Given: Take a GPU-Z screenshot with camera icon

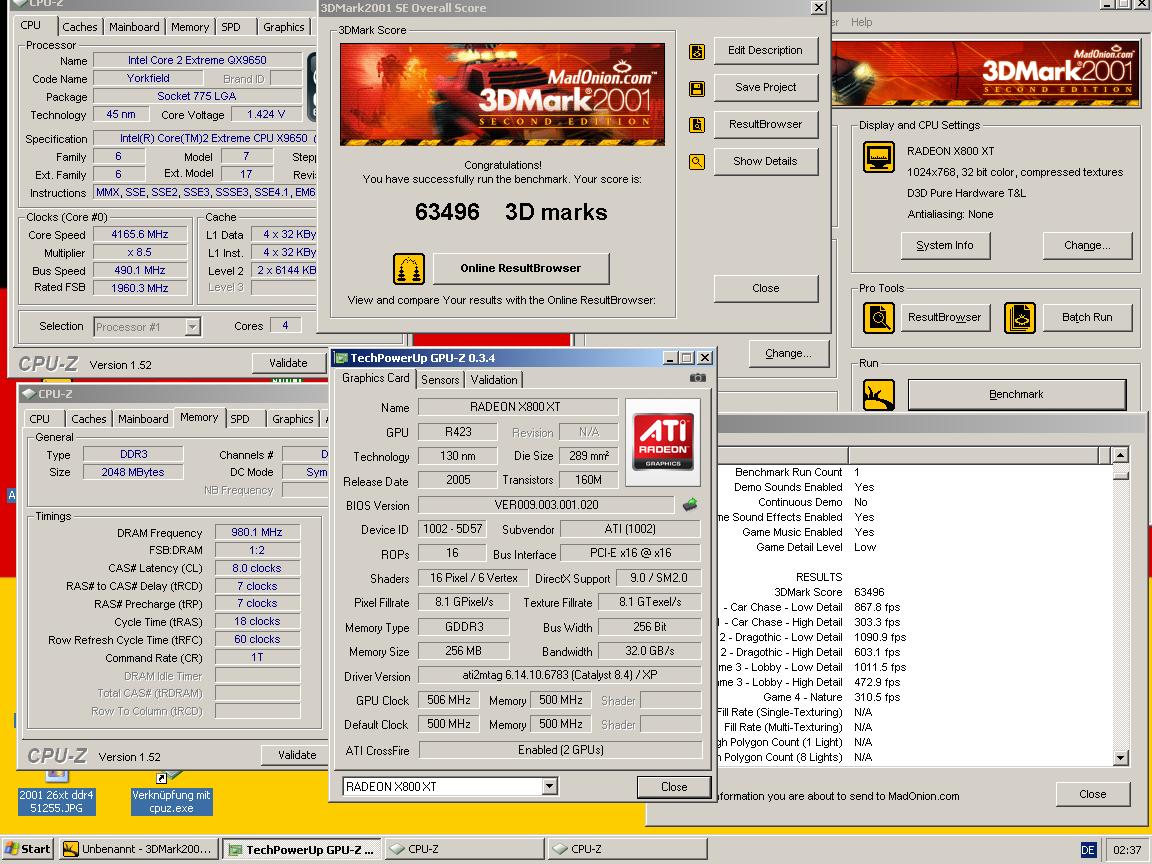Looking at the screenshot, I should click(x=697, y=378).
